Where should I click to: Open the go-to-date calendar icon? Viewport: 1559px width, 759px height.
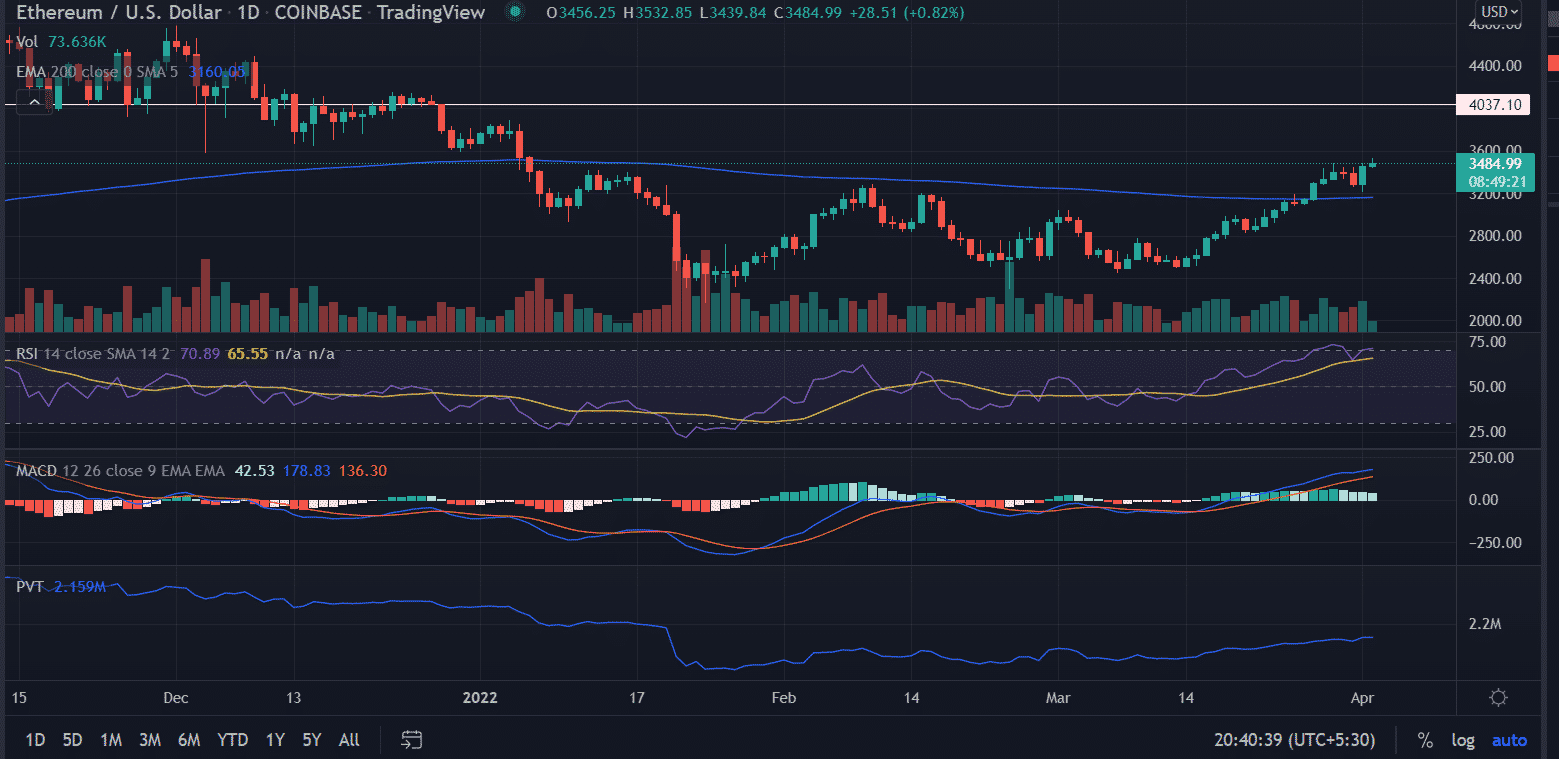point(411,740)
